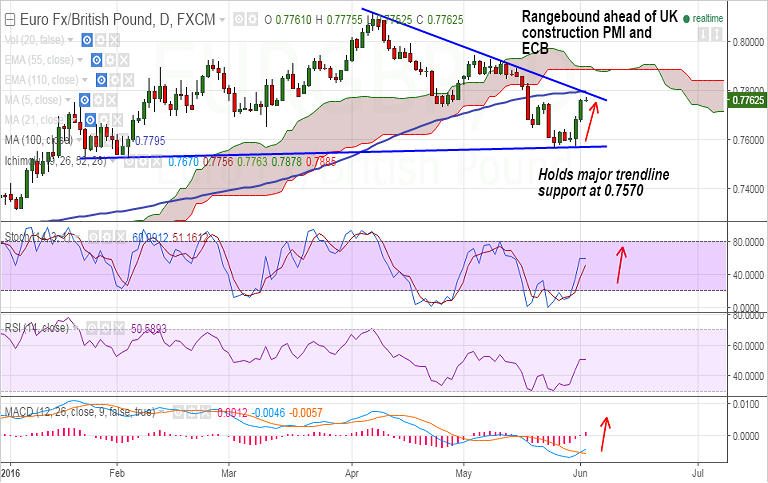This screenshot has height=483, width=768.
Task: Remove the Vol (20, false) indicator
Action: [x=114, y=40]
